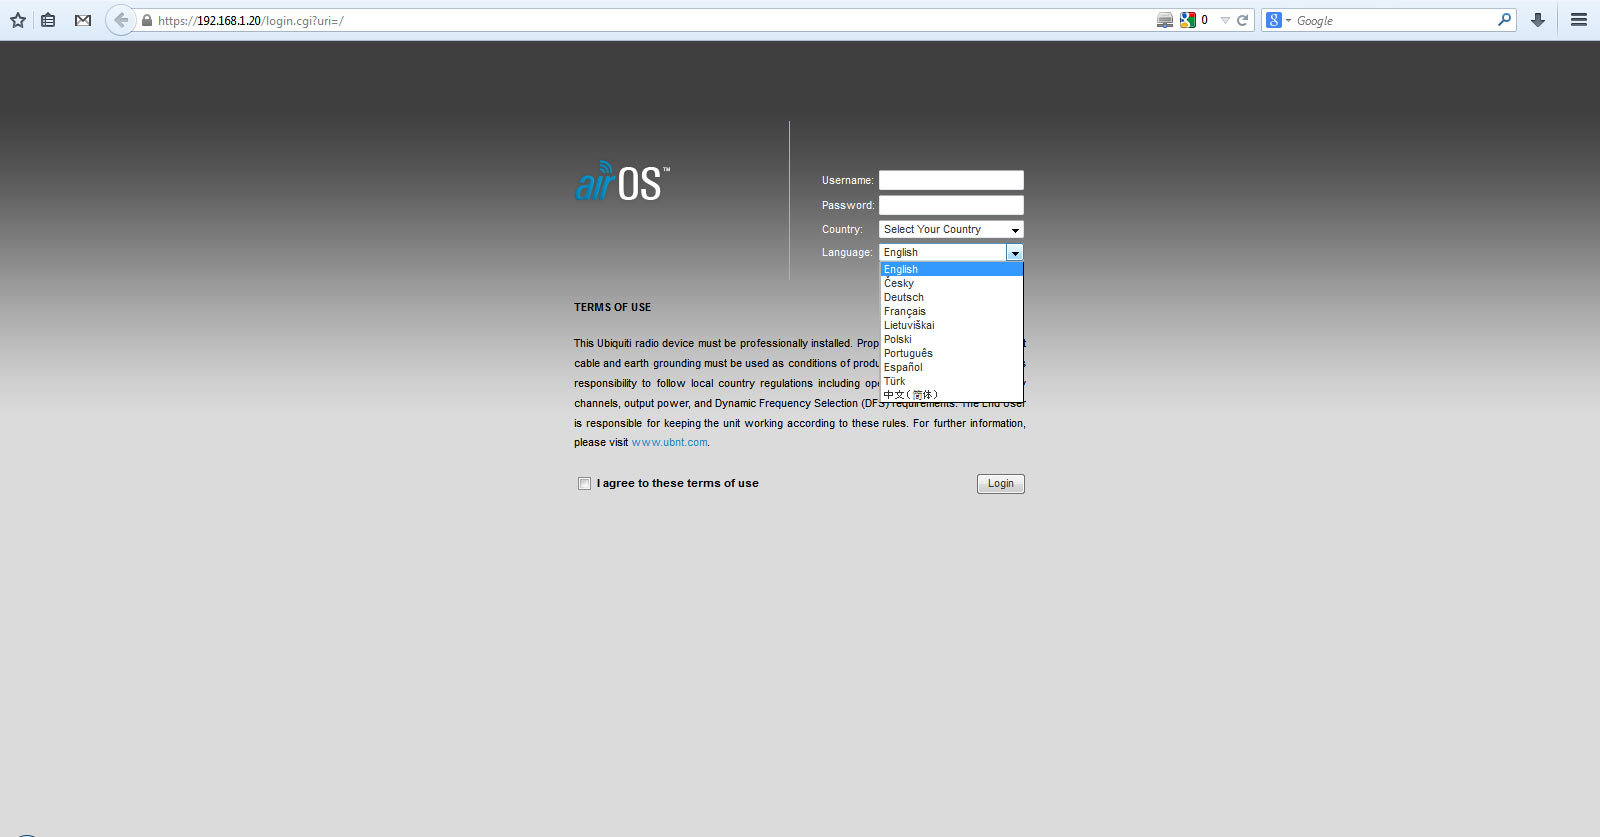Collapse the Language dropdown arrow
This screenshot has width=1600, height=837.
(1014, 253)
